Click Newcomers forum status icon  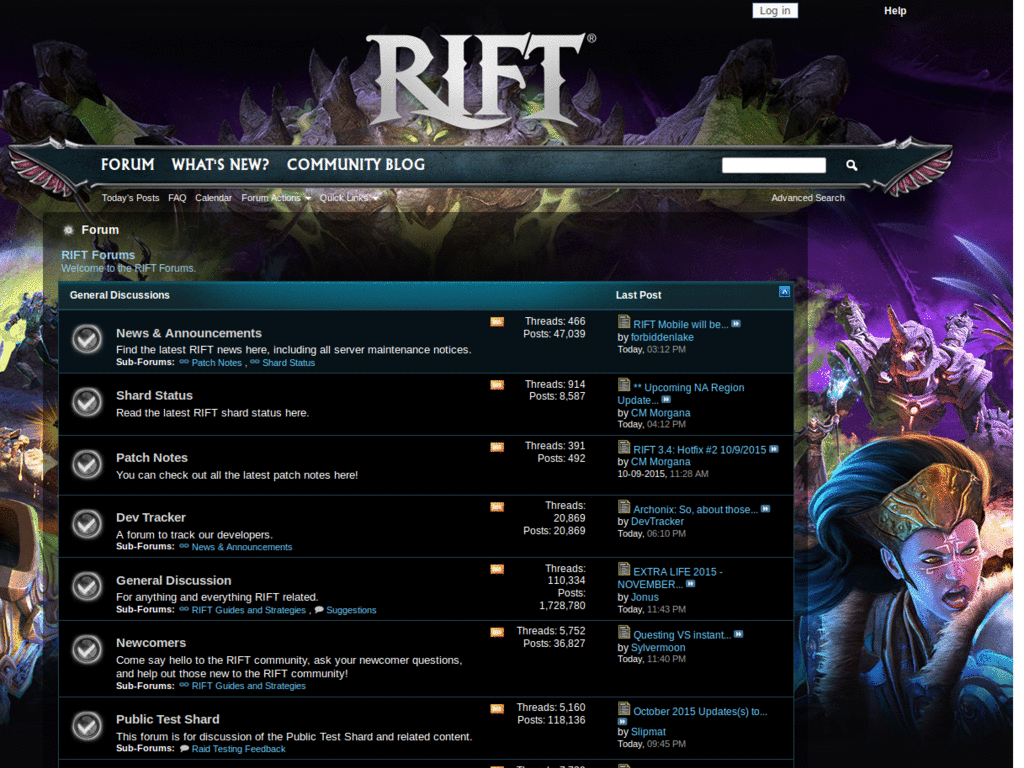(87, 649)
